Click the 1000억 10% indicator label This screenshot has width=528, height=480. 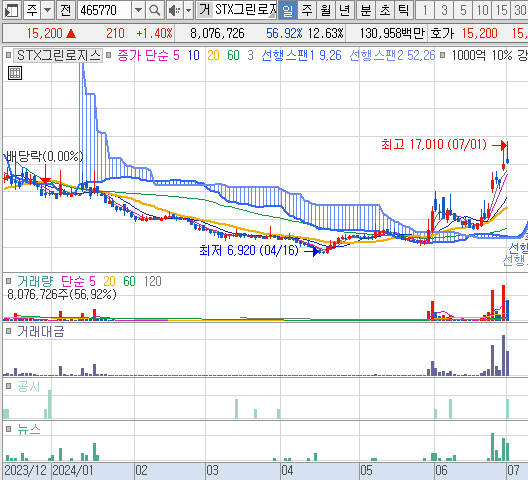click(x=482, y=55)
